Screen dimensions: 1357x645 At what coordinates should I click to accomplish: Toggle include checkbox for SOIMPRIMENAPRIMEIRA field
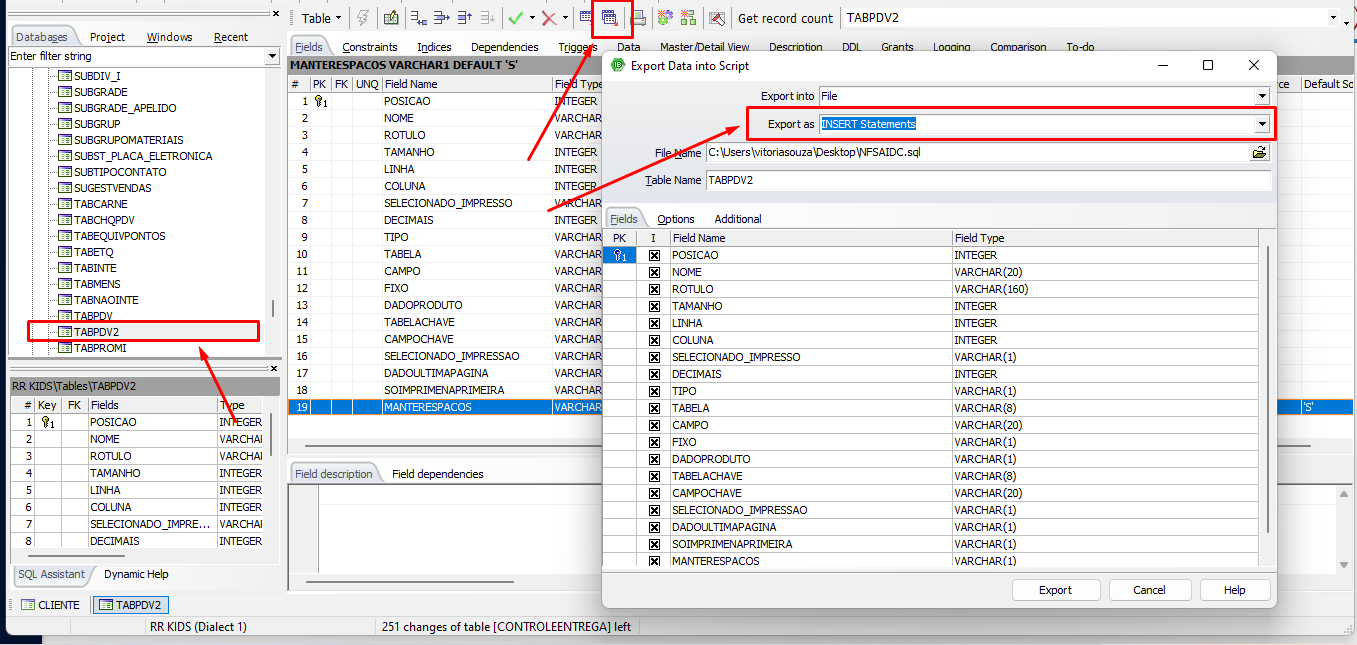coord(654,544)
